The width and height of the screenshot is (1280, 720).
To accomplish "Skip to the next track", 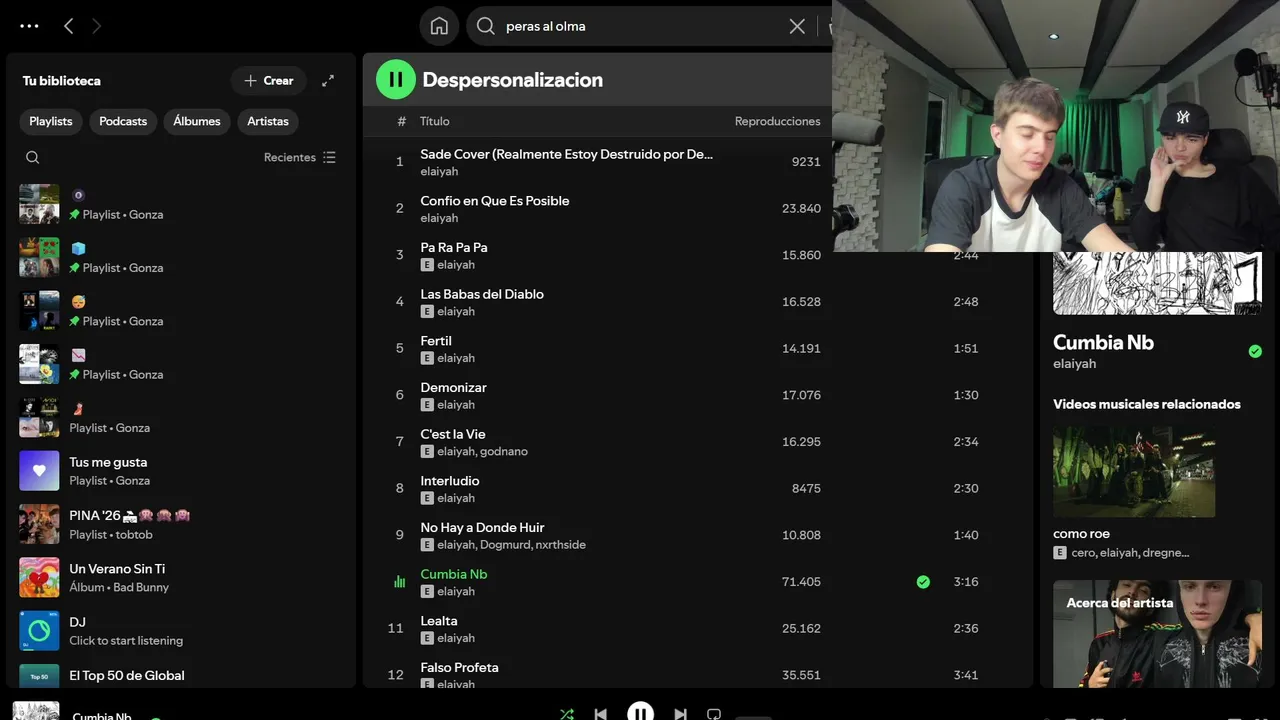I will pos(680,714).
